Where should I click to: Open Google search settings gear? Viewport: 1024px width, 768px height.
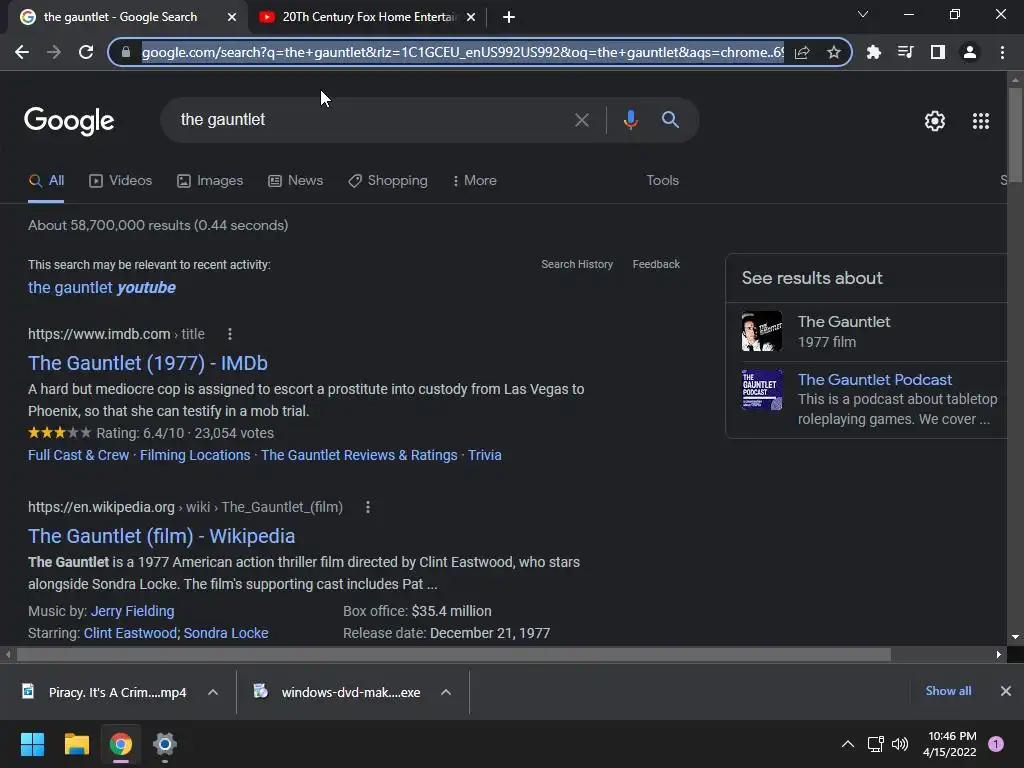pyautogui.click(x=935, y=121)
